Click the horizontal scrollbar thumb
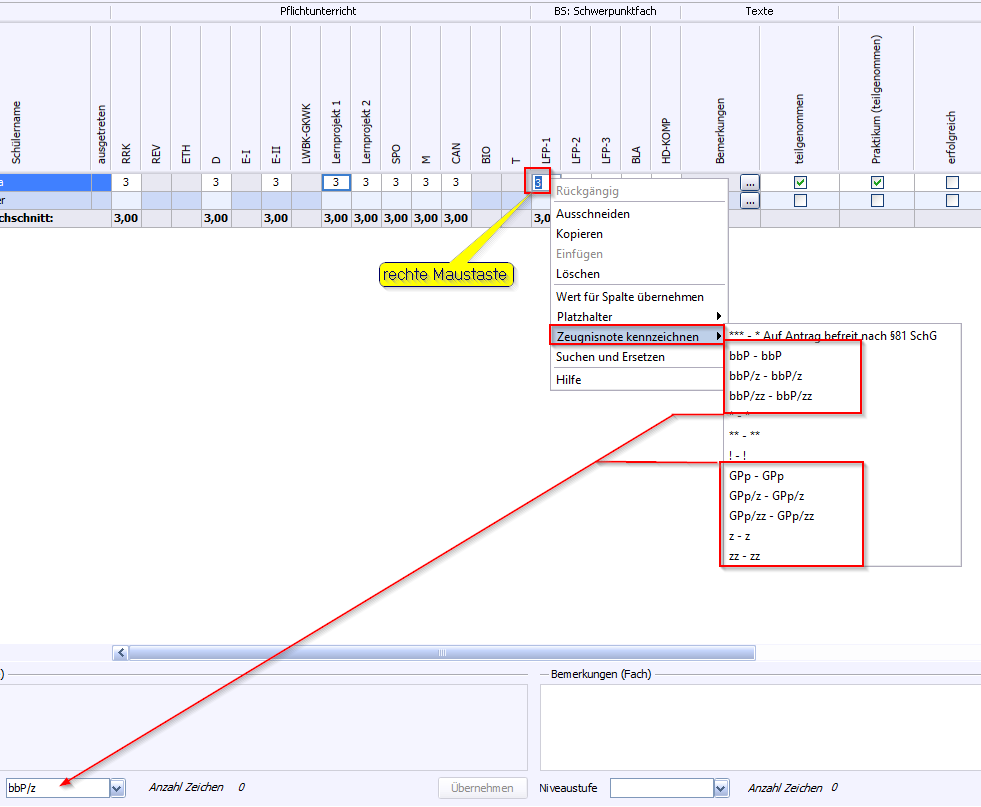This screenshot has width=981, height=807. (x=440, y=653)
